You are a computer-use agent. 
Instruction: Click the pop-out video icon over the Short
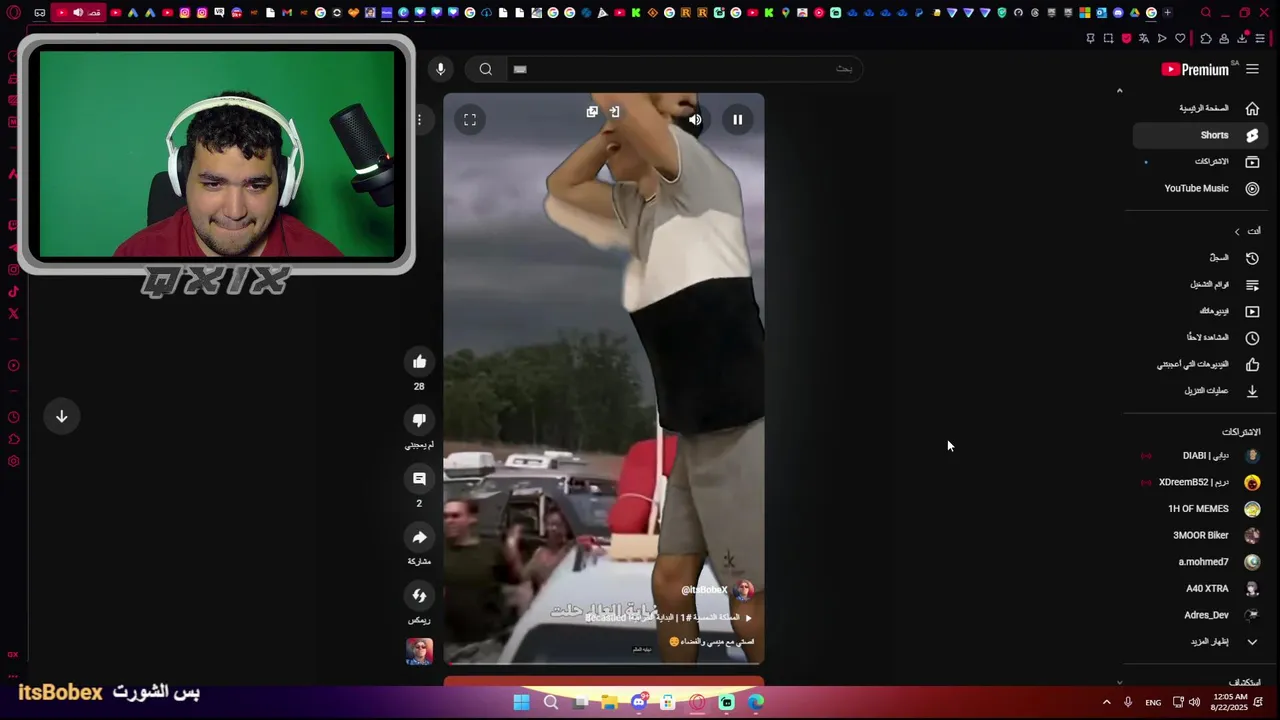592,112
